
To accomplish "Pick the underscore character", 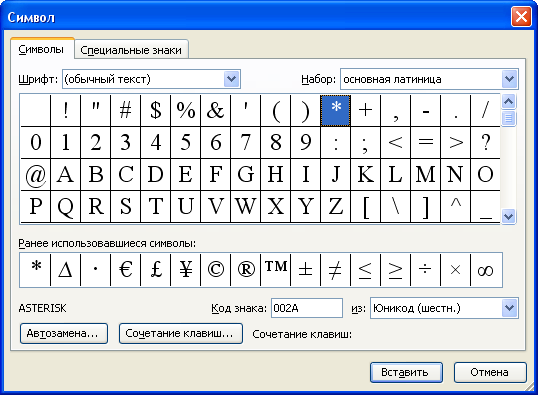I will (x=486, y=207).
